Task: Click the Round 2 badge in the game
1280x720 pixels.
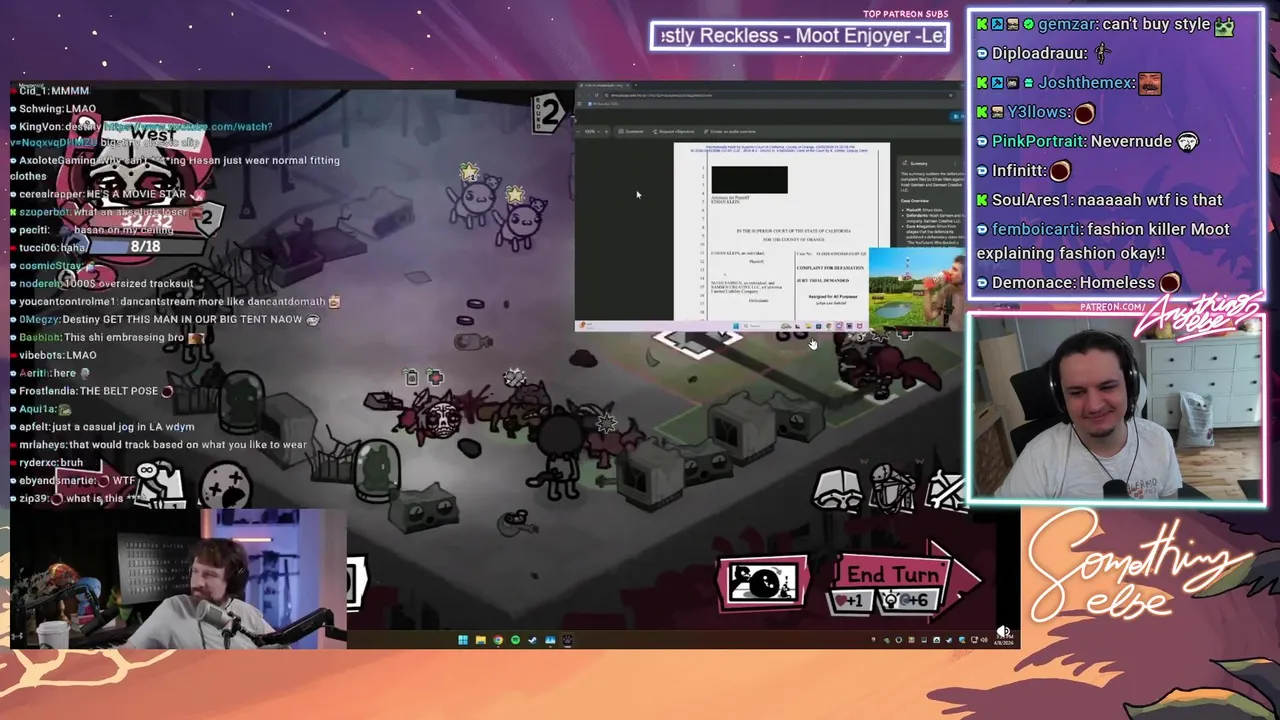Action: [547, 112]
